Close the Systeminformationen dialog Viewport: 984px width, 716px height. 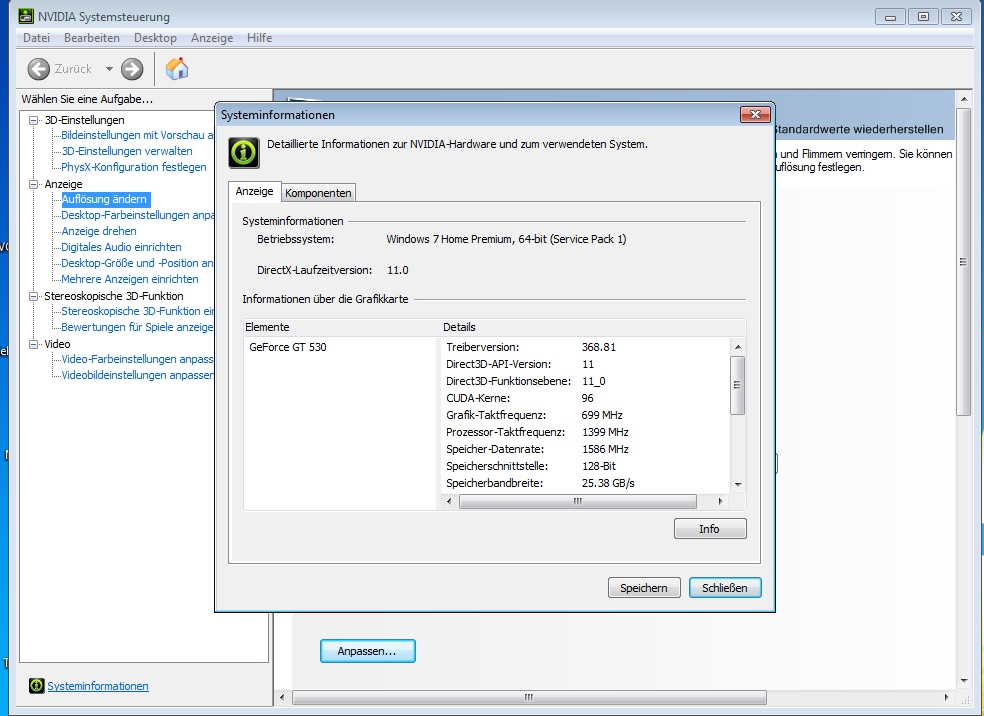point(755,114)
